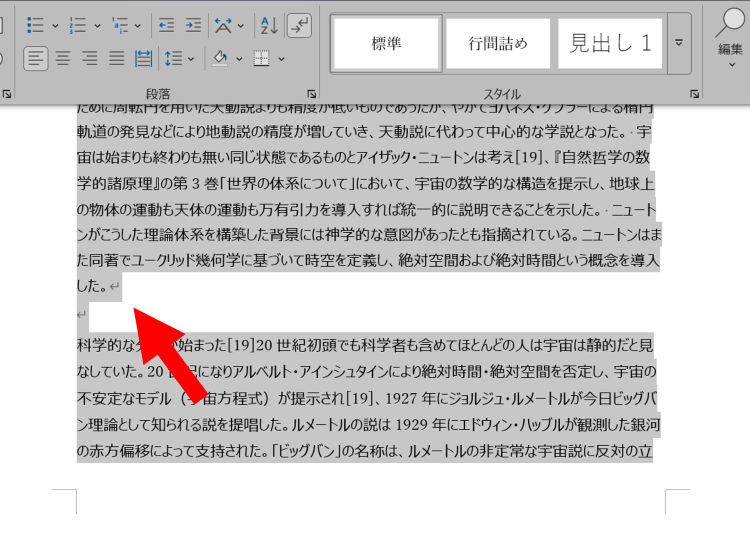Increase paragraph indent
Image resolution: width=750 pixels, height=548 pixels.
pyautogui.click(x=193, y=25)
